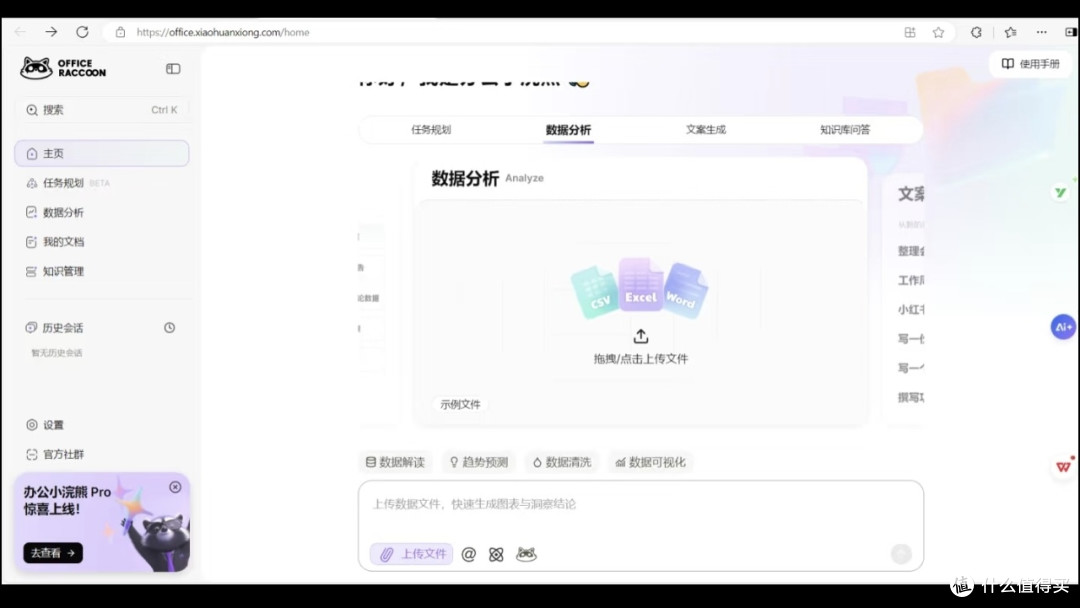Open the browser three-dot menu
1080x608 pixels.
pos(1041,32)
